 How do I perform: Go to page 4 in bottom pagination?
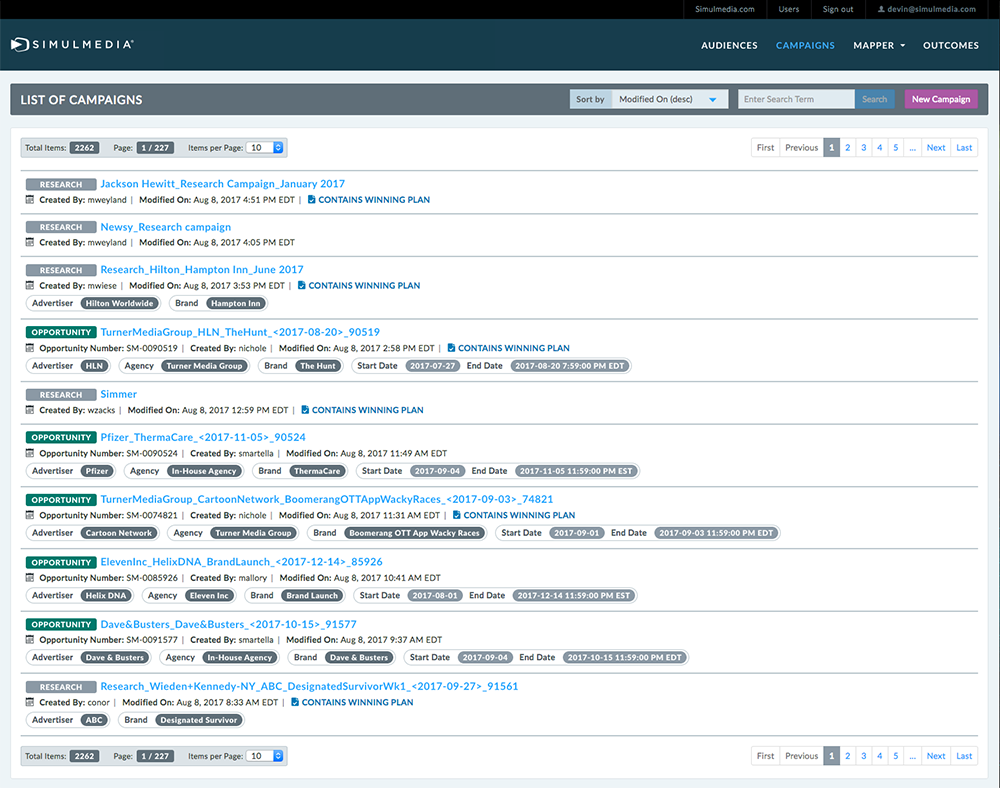click(x=879, y=756)
